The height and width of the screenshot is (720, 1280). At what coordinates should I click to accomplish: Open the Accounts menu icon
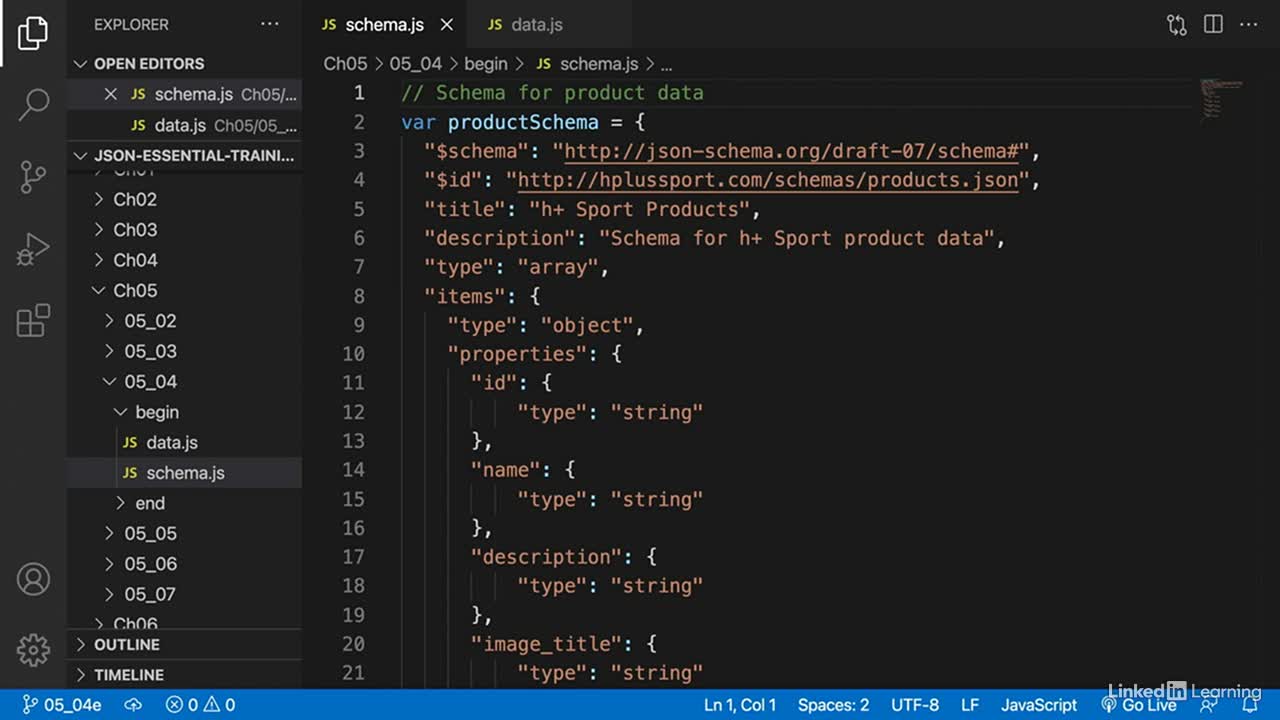33,579
